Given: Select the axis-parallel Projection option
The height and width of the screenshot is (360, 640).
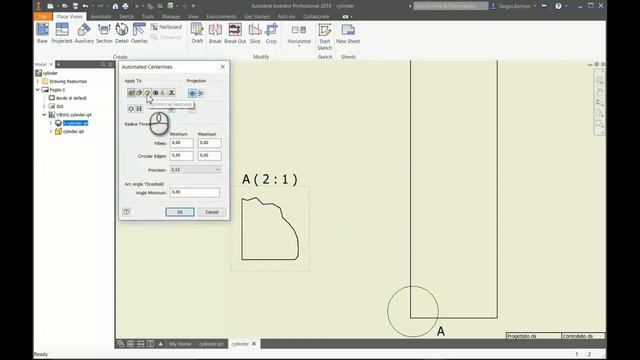Looking at the screenshot, I should tap(200, 93).
